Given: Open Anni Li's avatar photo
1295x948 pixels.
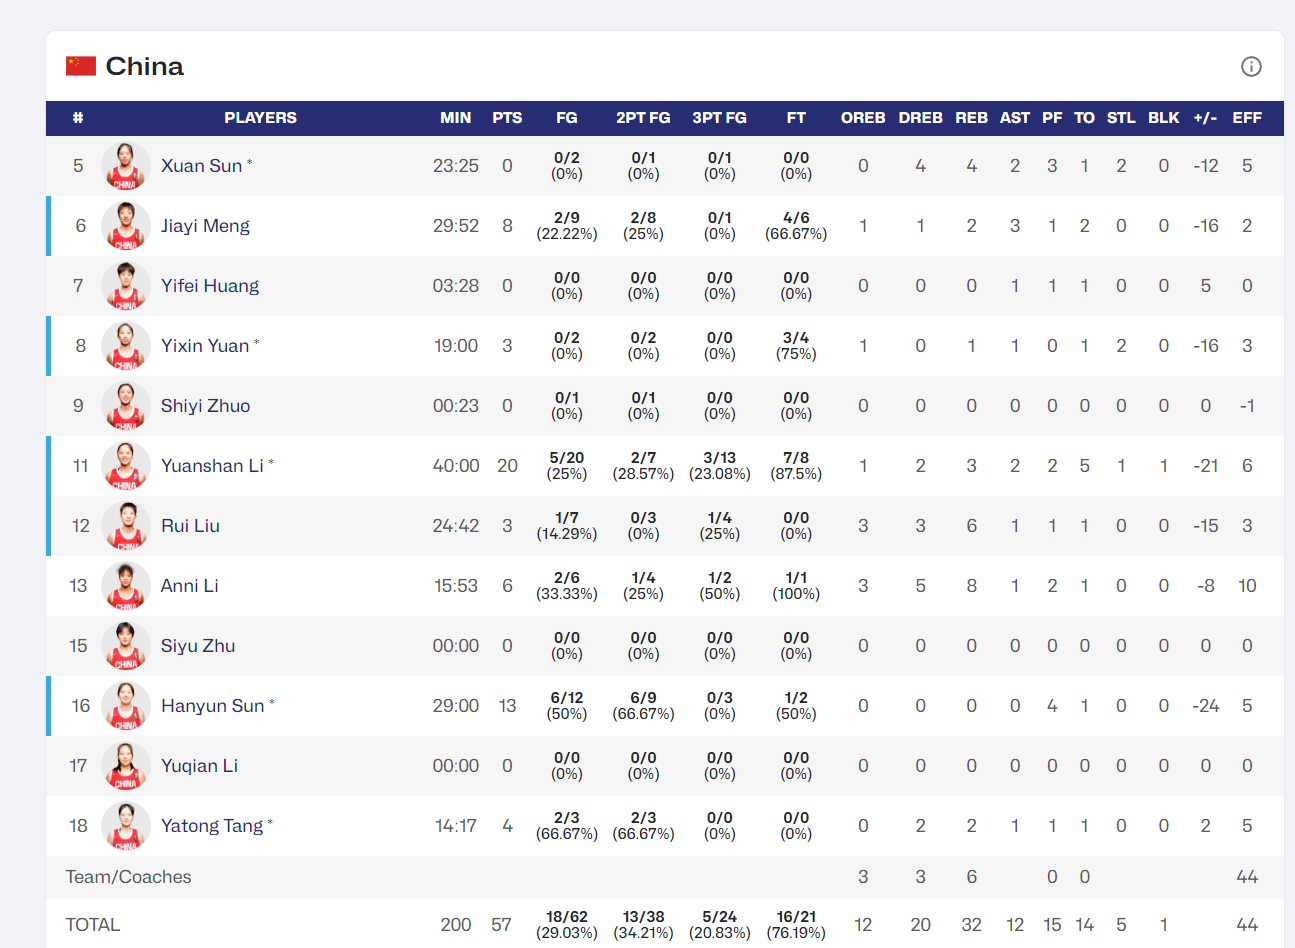Looking at the screenshot, I should 126,586.
